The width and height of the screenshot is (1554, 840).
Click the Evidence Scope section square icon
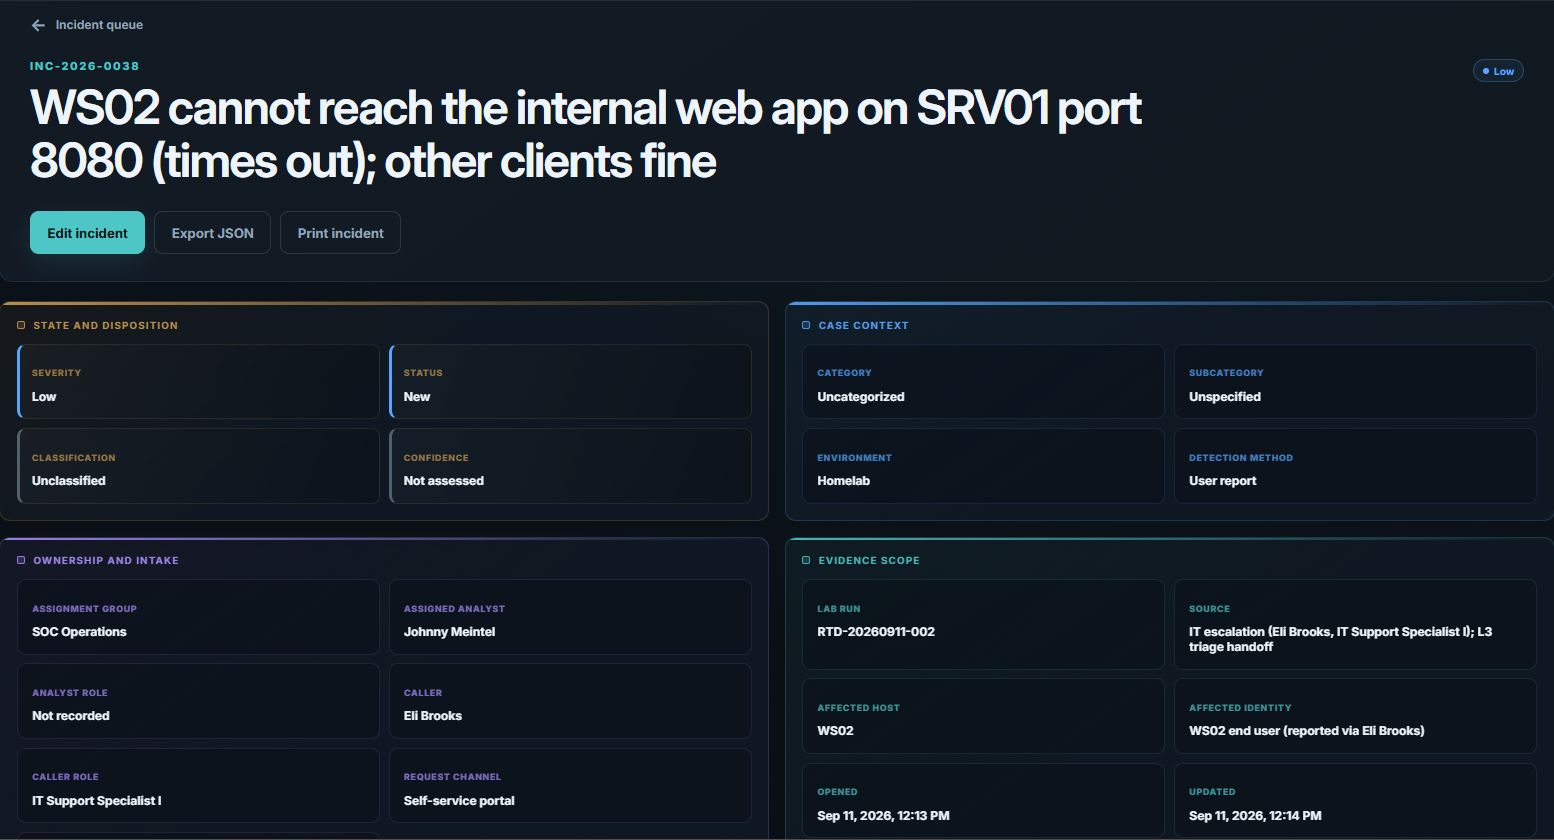(806, 560)
